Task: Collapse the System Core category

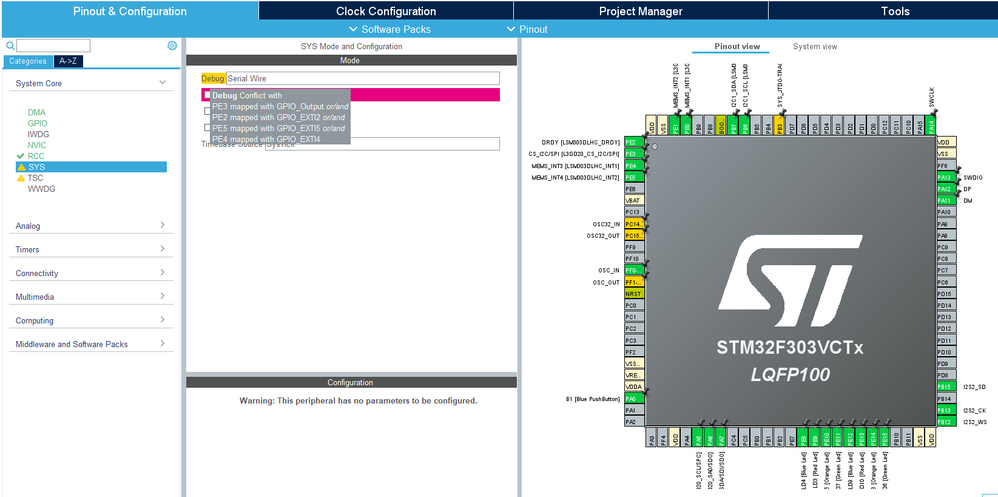Action: [90, 83]
